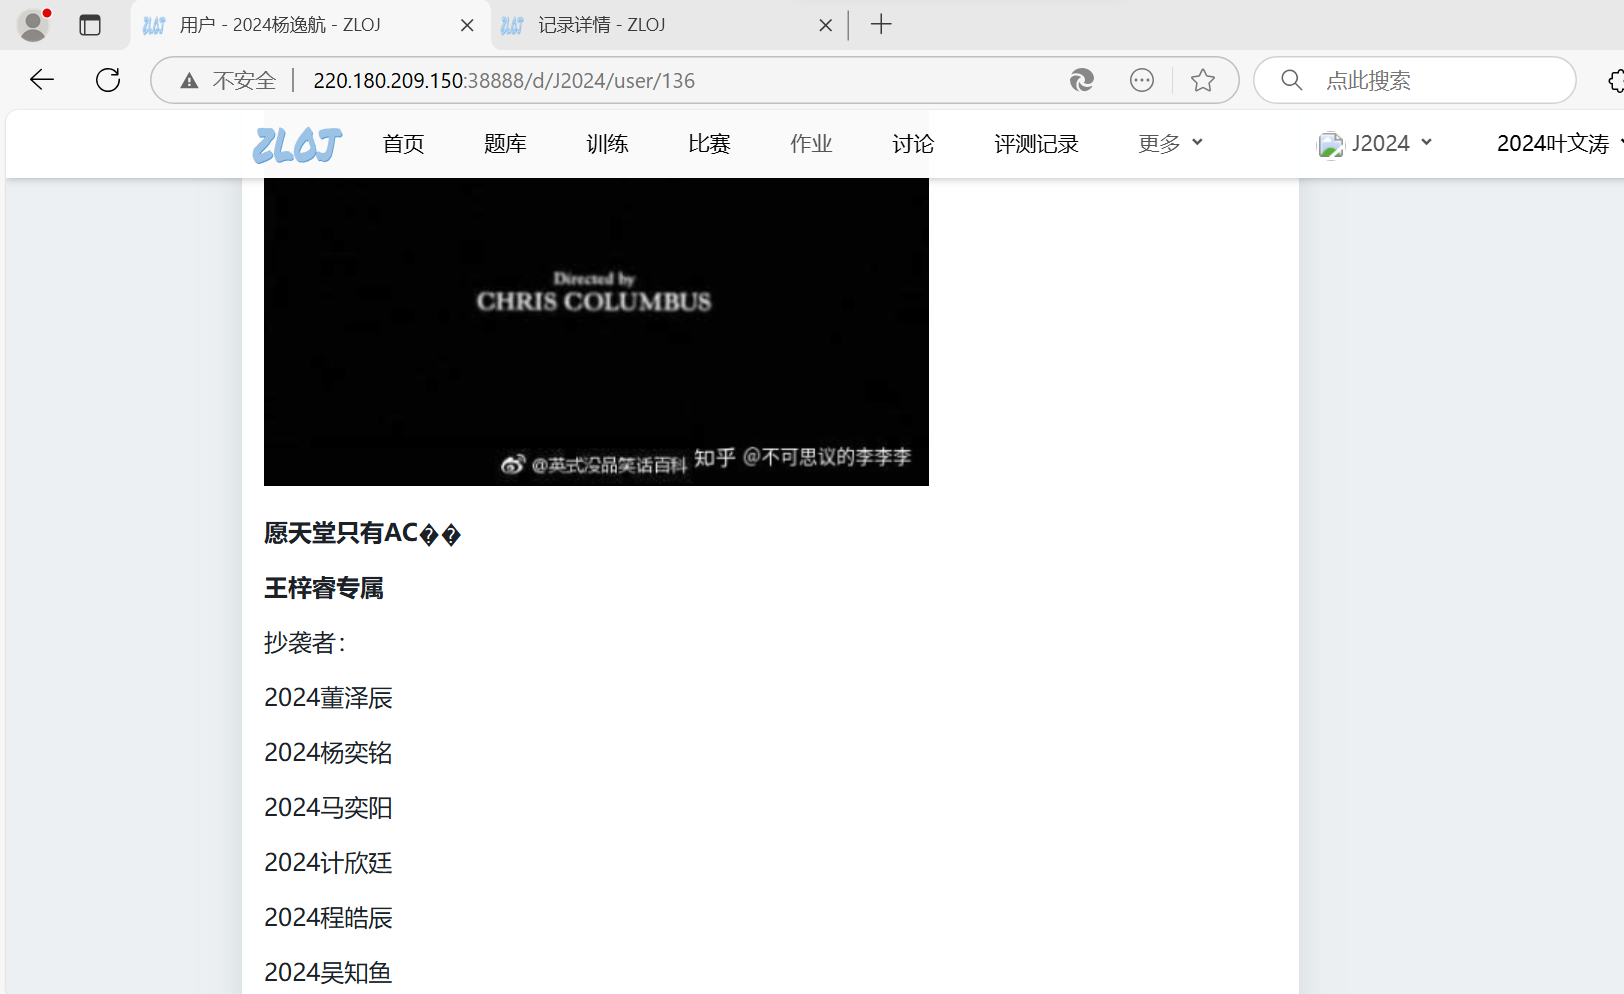Click the name 2024马奕阳

coord(328,808)
